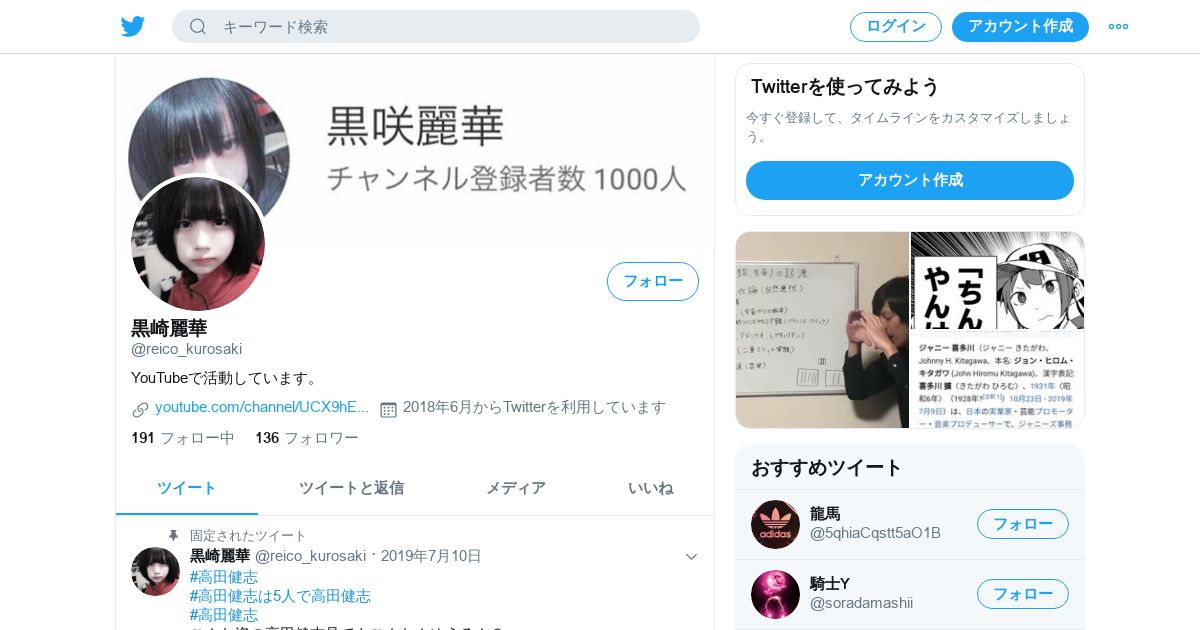Viewport: 1200px width, 630px height.
Task: Click the large アカウント作成 sidebar button
Action: pyautogui.click(x=910, y=180)
